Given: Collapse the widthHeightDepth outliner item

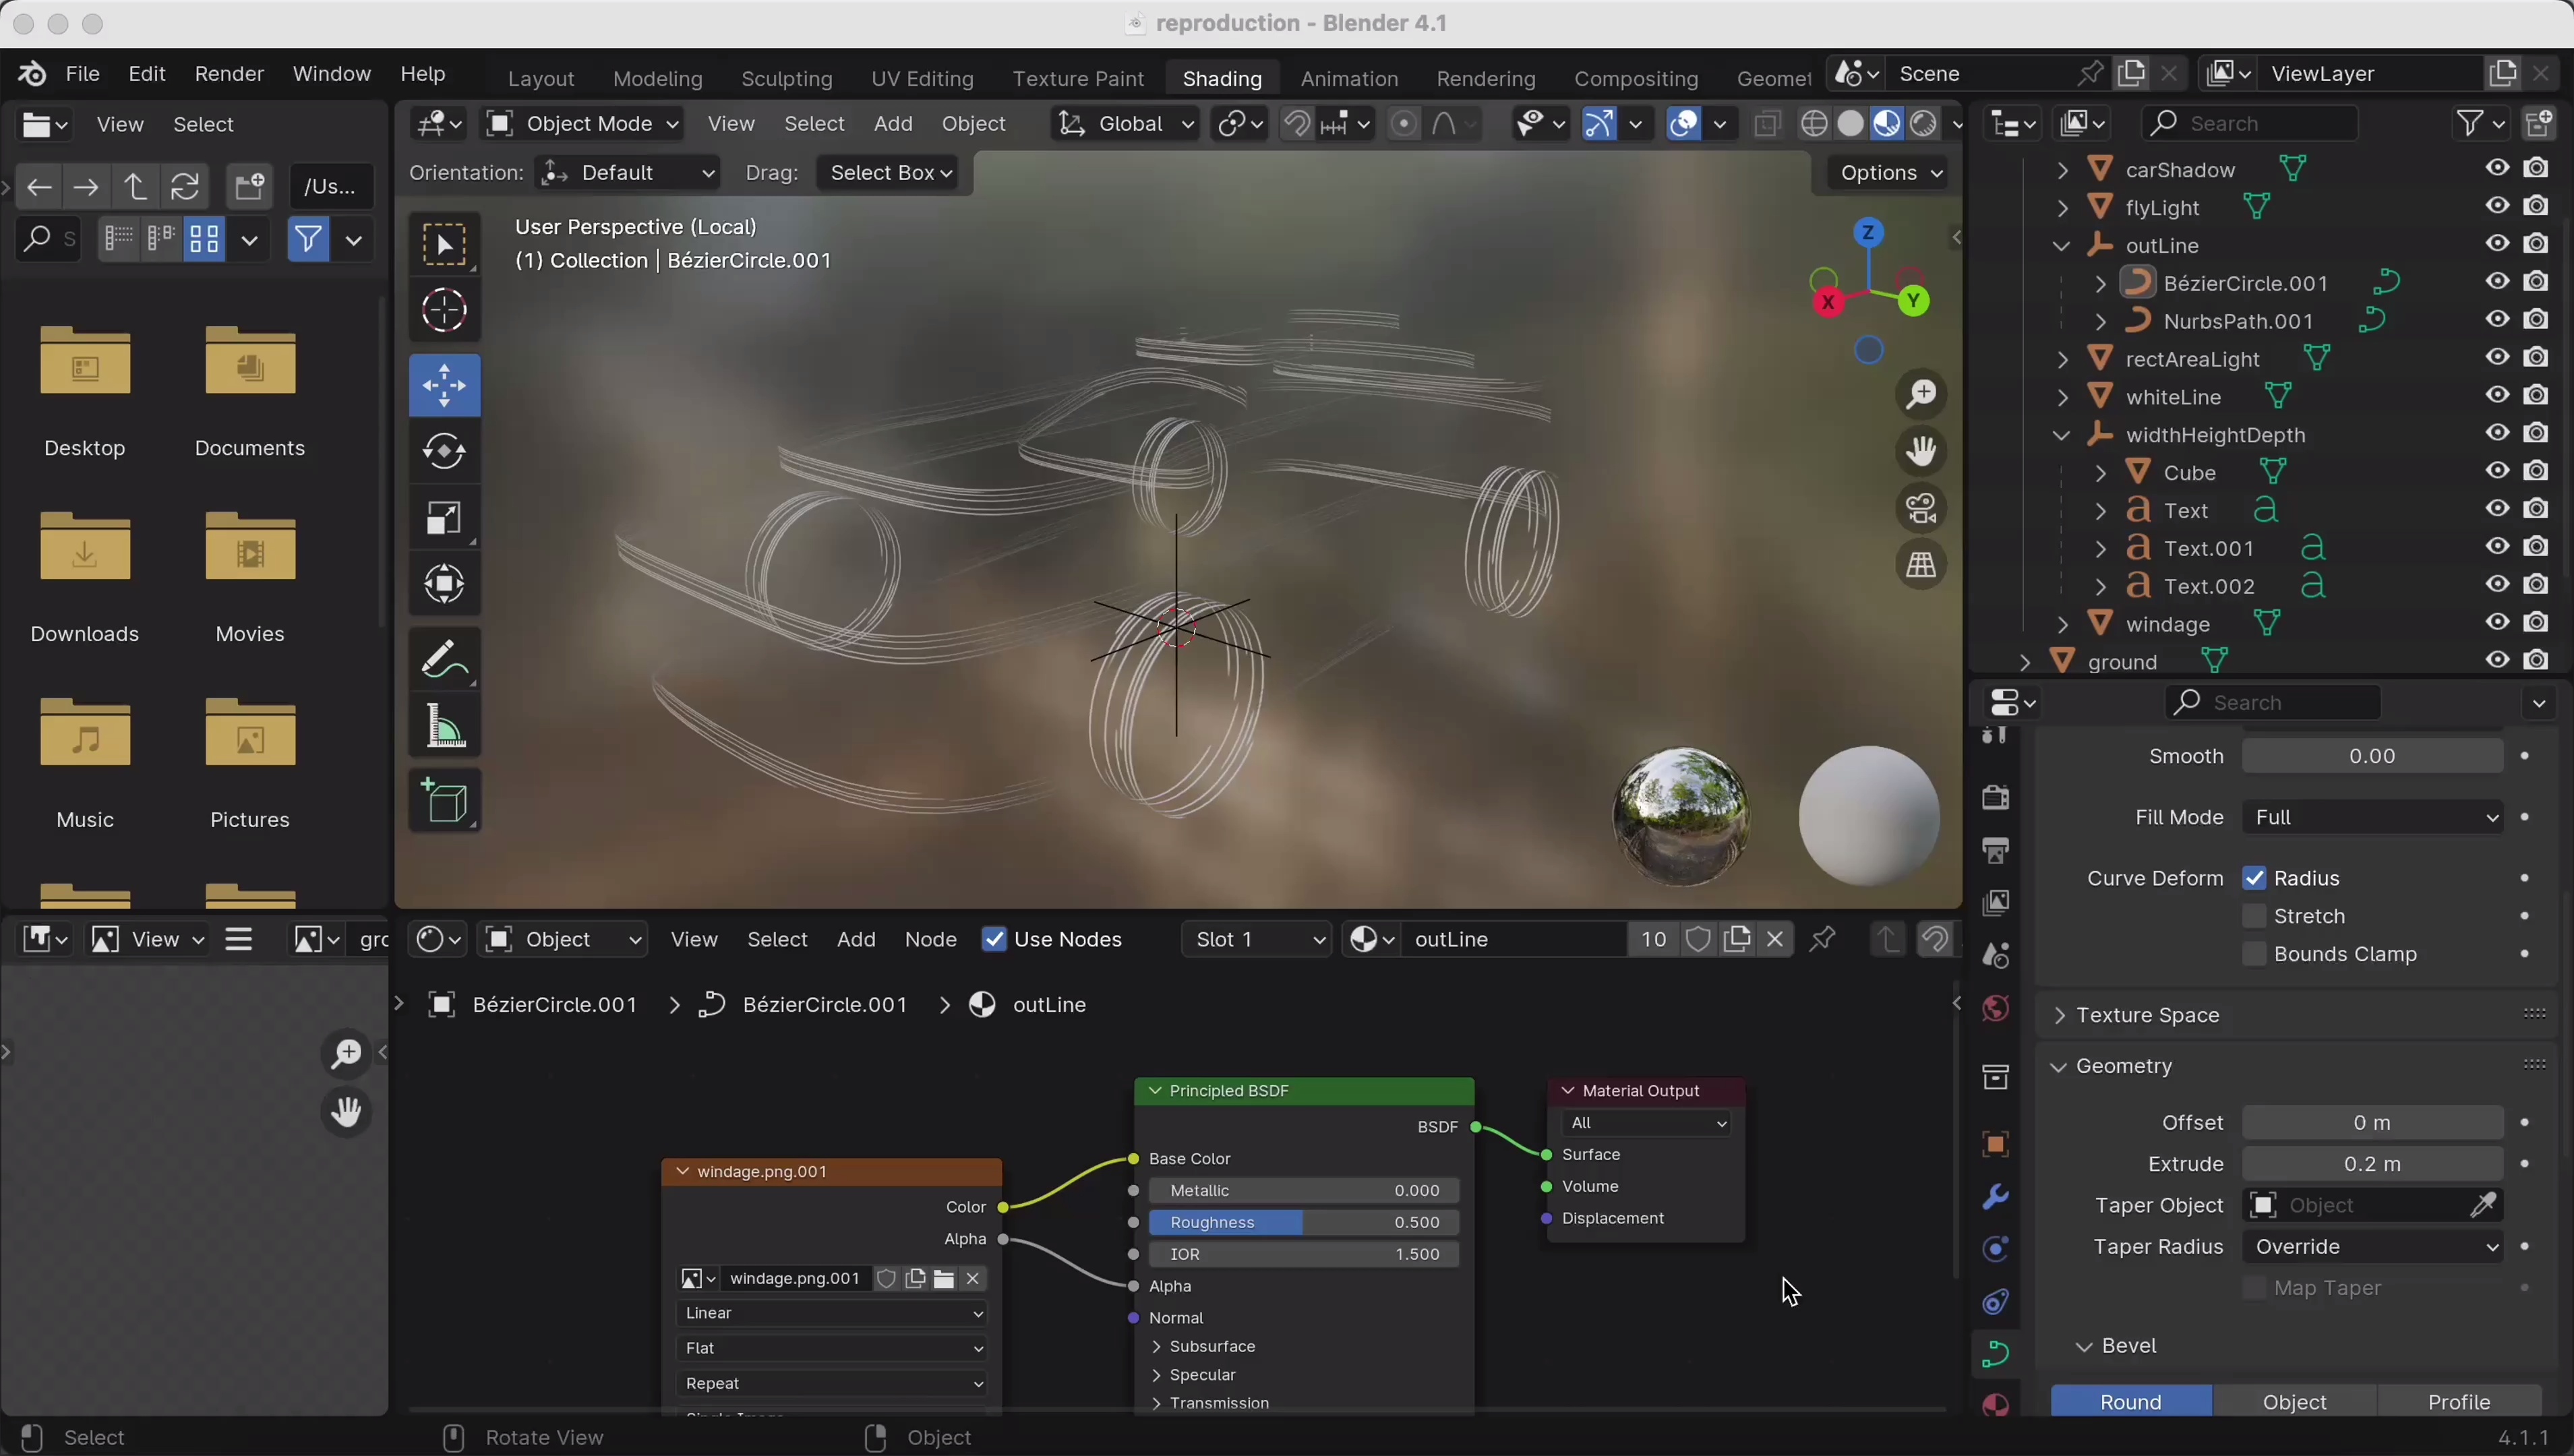Looking at the screenshot, I should click(2061, 436).
